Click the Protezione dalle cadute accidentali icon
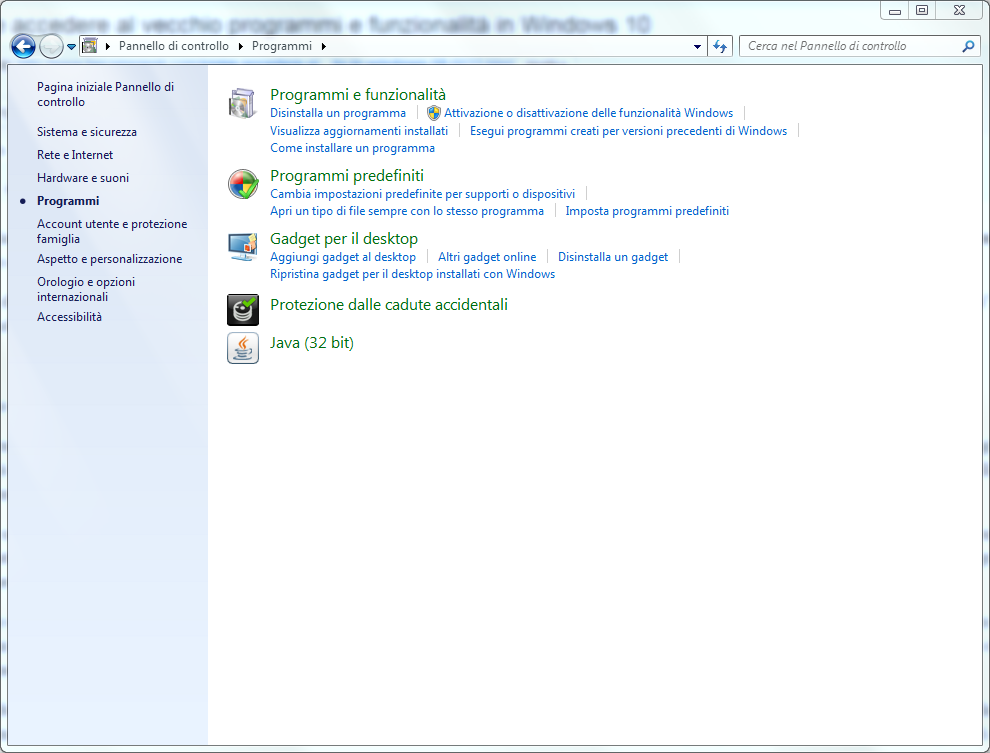 point(243,309)
